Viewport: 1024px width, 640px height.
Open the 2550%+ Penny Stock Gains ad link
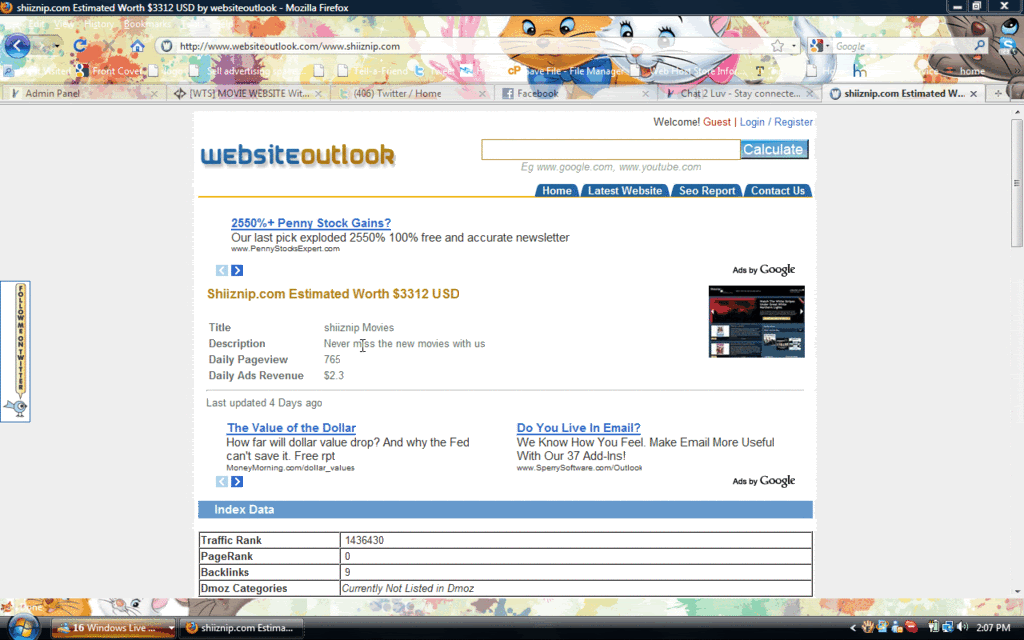coord(311,223)
